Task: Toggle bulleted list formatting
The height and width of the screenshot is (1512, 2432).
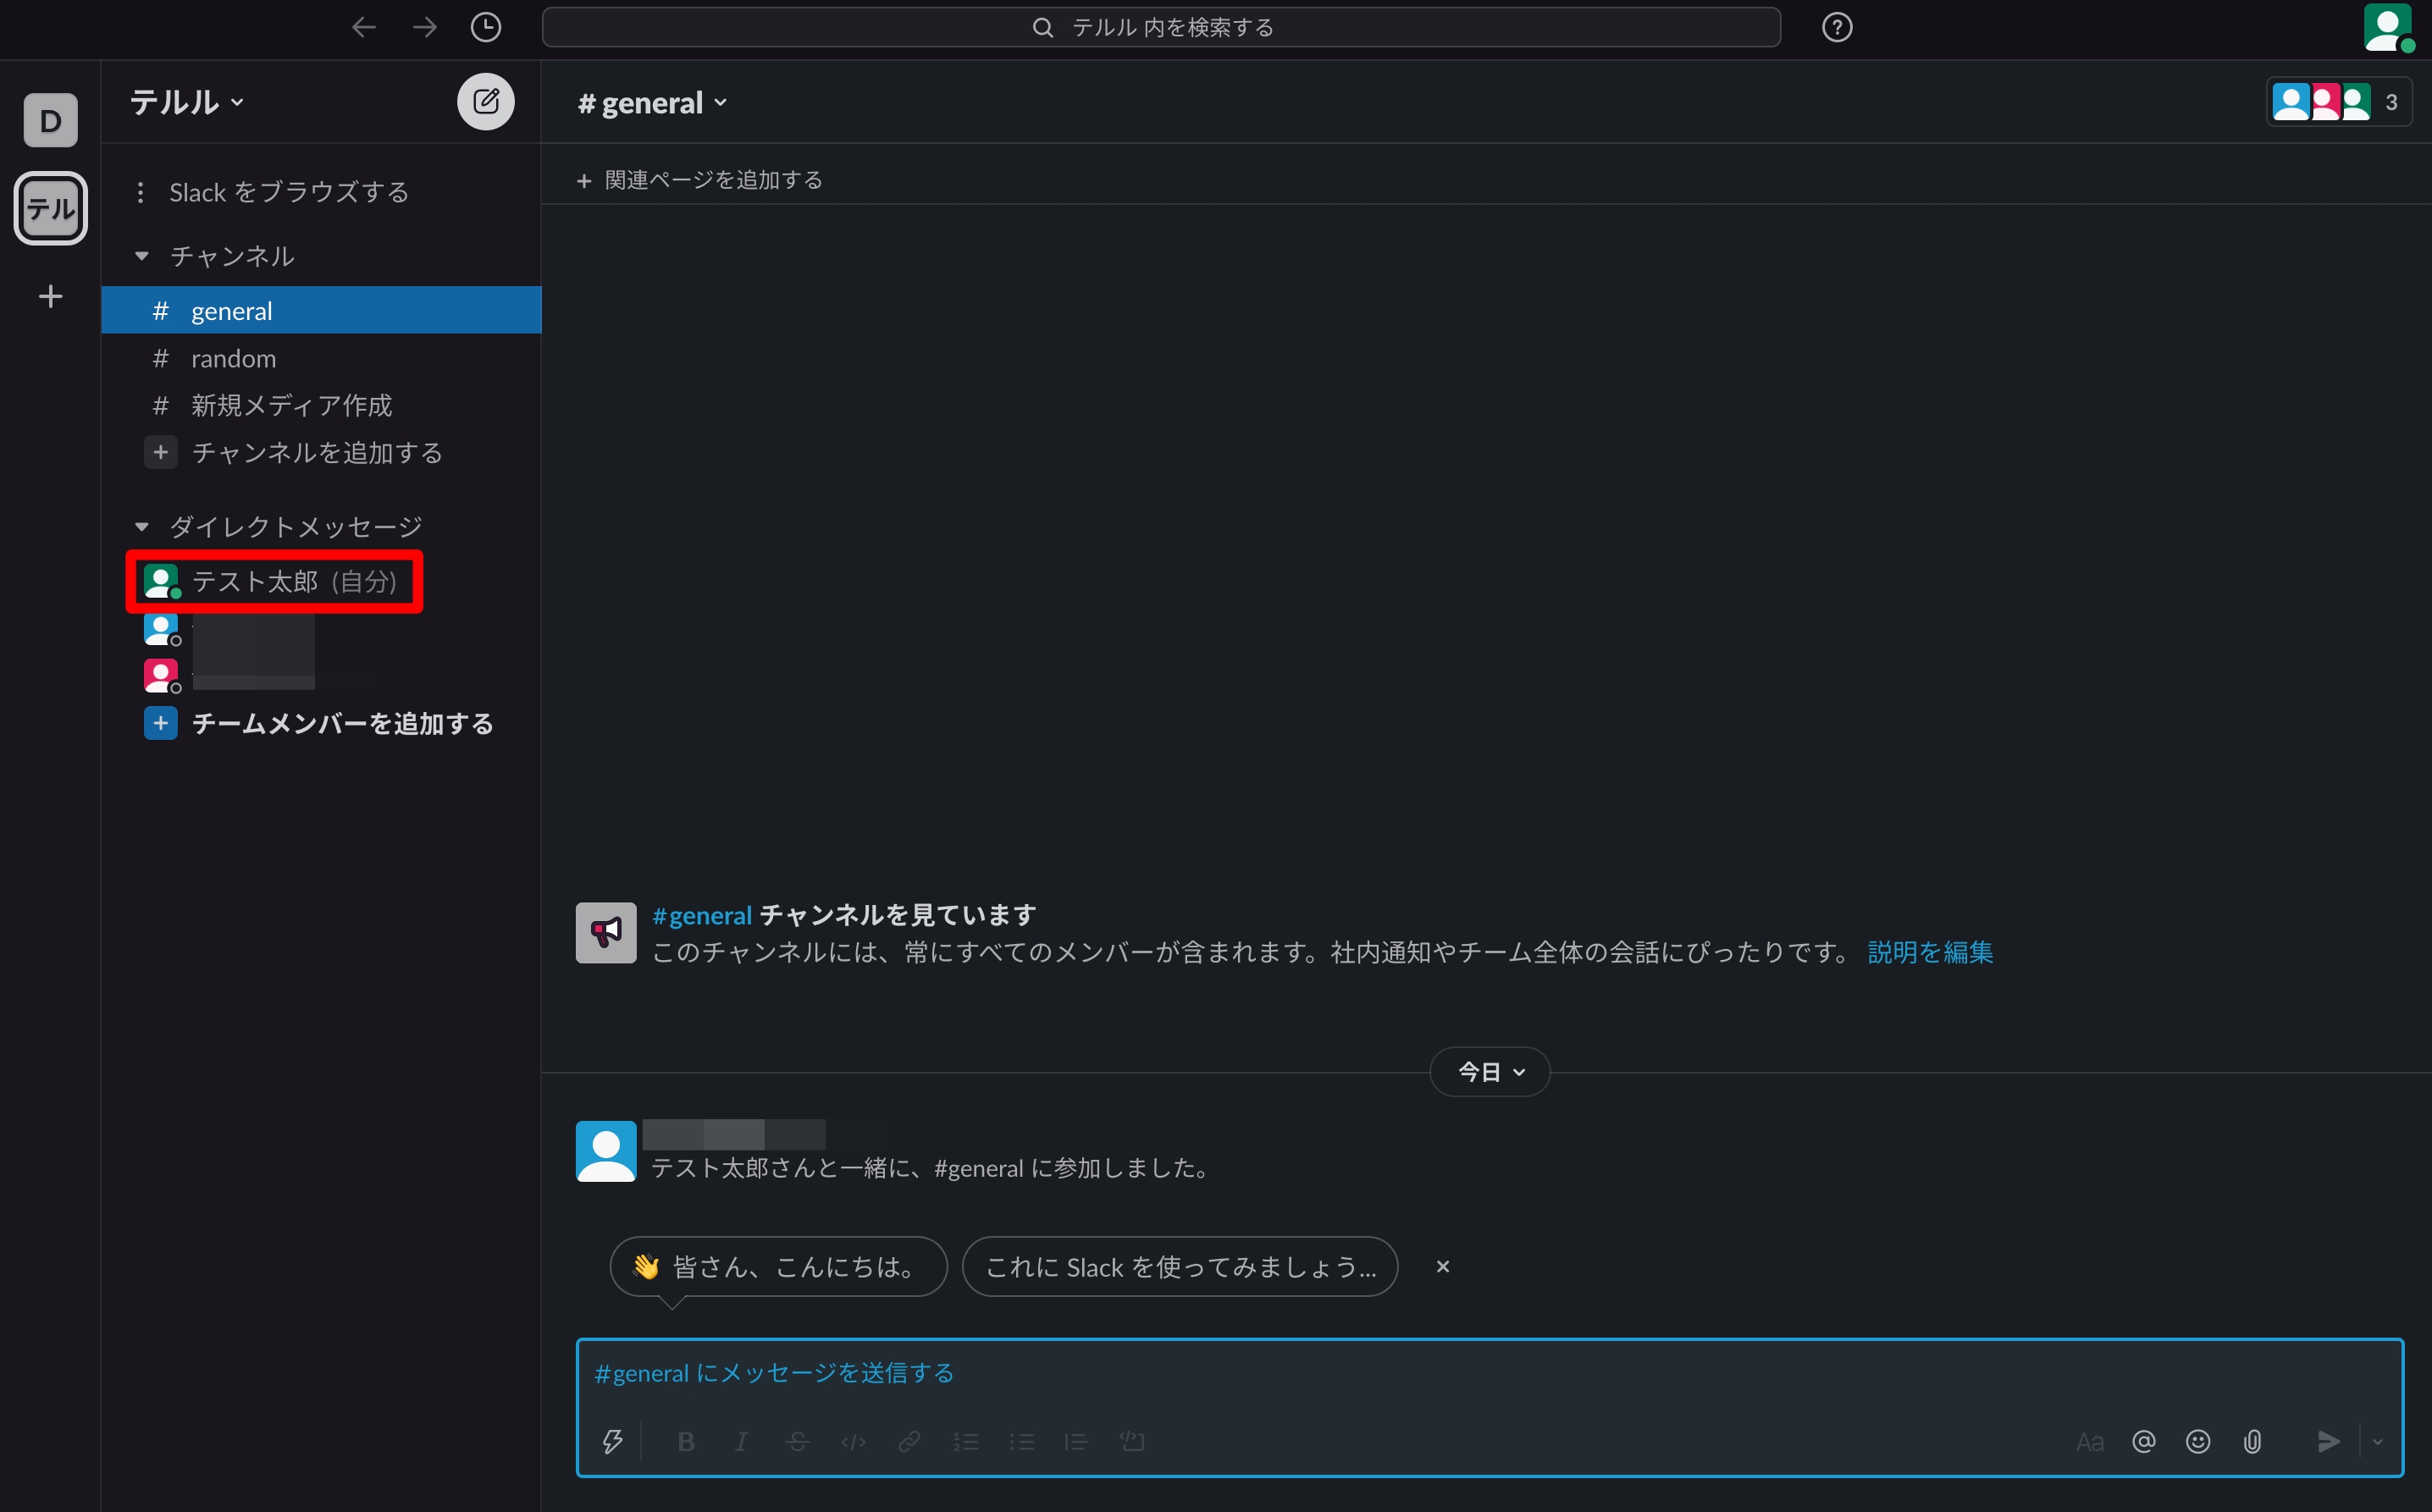Action: [x=1021, y=1441]
